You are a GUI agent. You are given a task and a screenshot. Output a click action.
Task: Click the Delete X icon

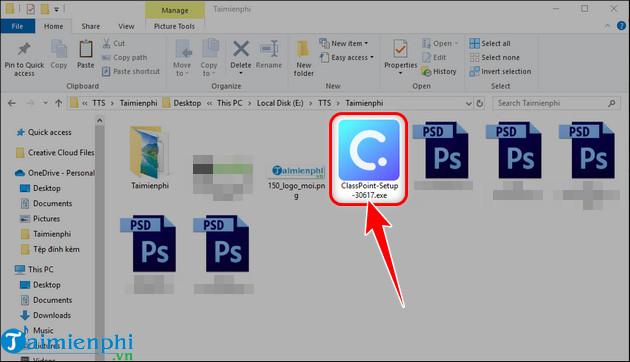pyautogui.click(x=241, y=49)
